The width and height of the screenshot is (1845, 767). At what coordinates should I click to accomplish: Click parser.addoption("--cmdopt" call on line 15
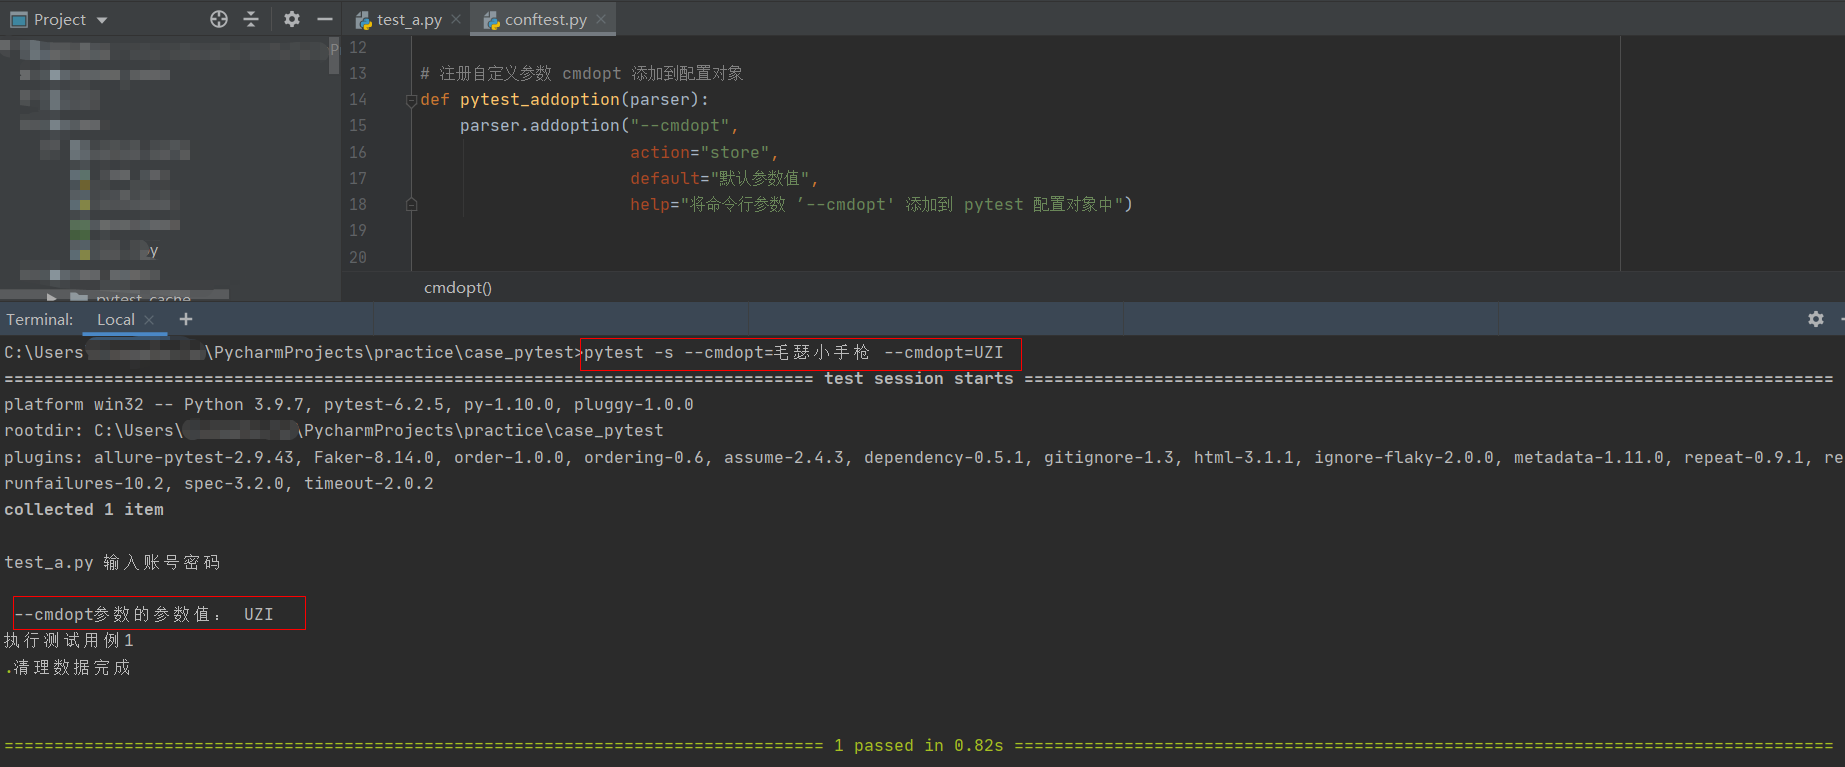point(599,126)
